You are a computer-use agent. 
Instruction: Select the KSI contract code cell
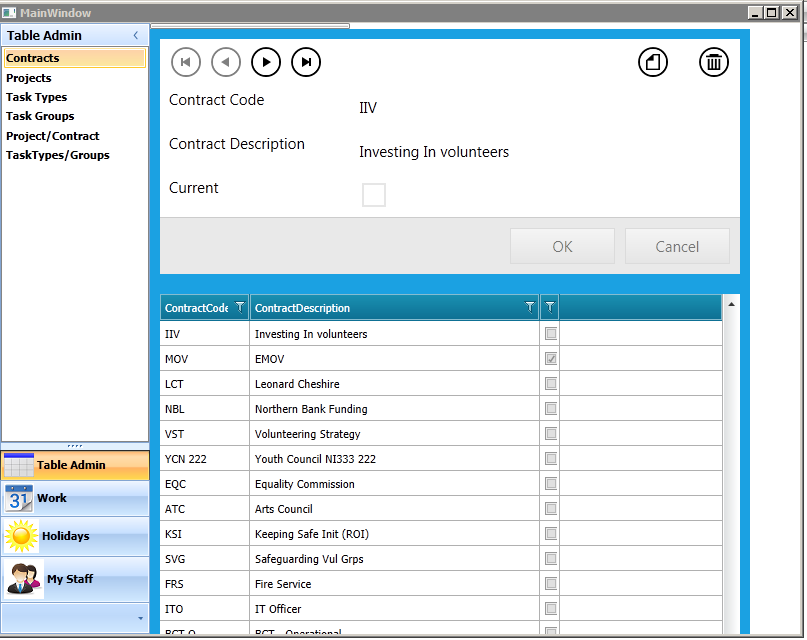(x=205, y=534)
